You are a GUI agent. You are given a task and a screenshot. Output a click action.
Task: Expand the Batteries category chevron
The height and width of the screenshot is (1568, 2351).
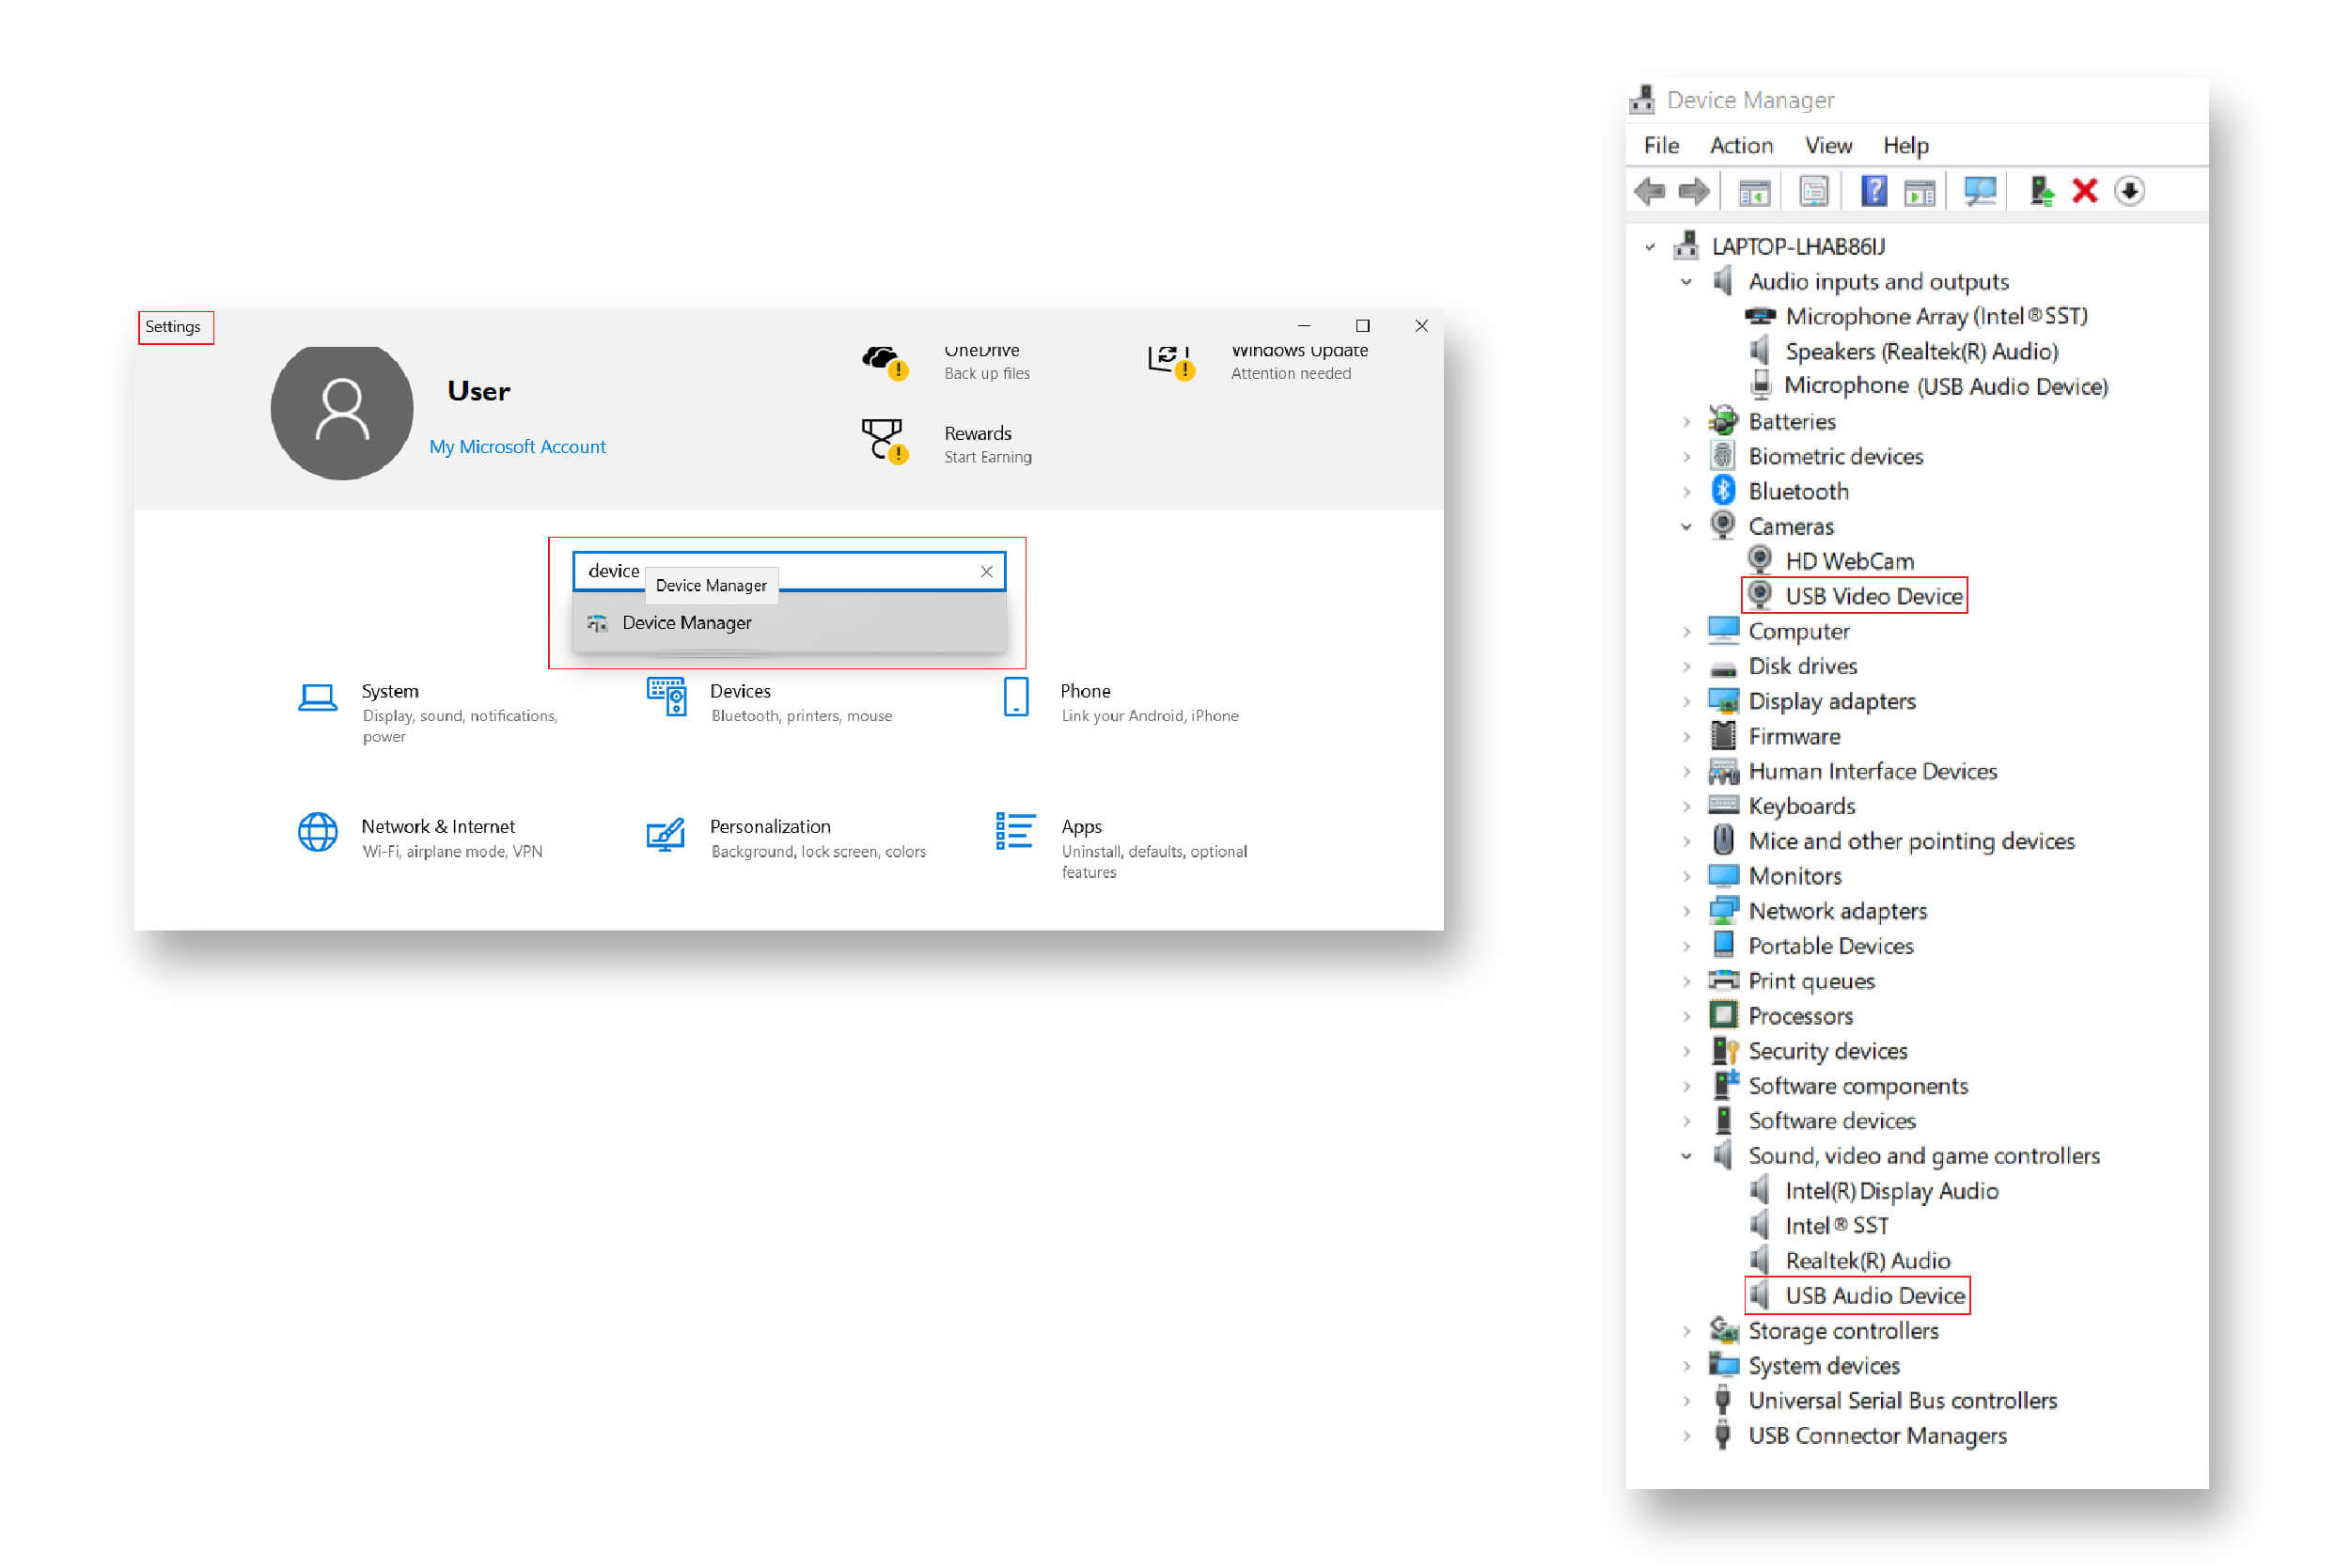[x=1686, y=422]
